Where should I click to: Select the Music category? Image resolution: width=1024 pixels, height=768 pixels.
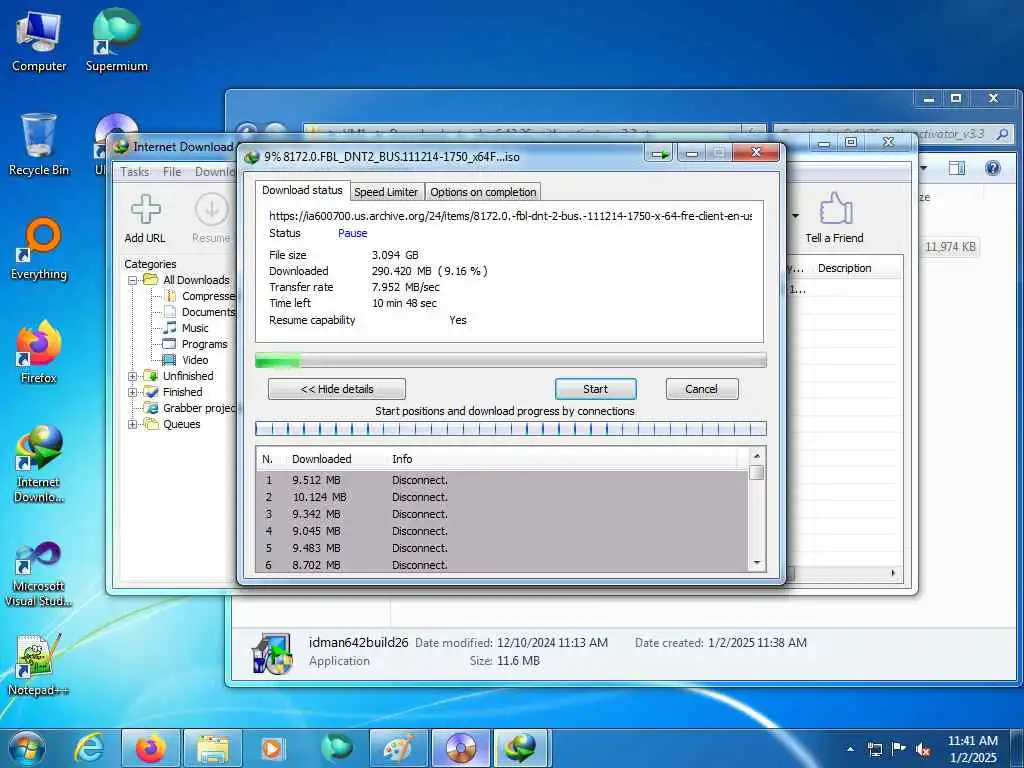[195, 328]
